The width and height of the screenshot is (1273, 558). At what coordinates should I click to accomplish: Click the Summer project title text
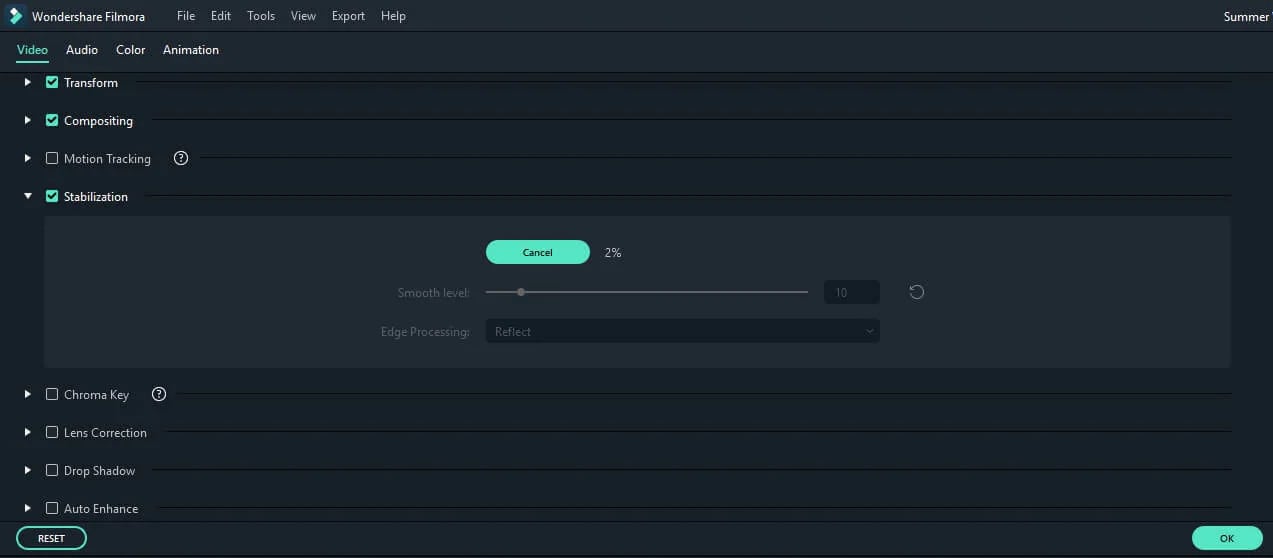click(1246, 16)
